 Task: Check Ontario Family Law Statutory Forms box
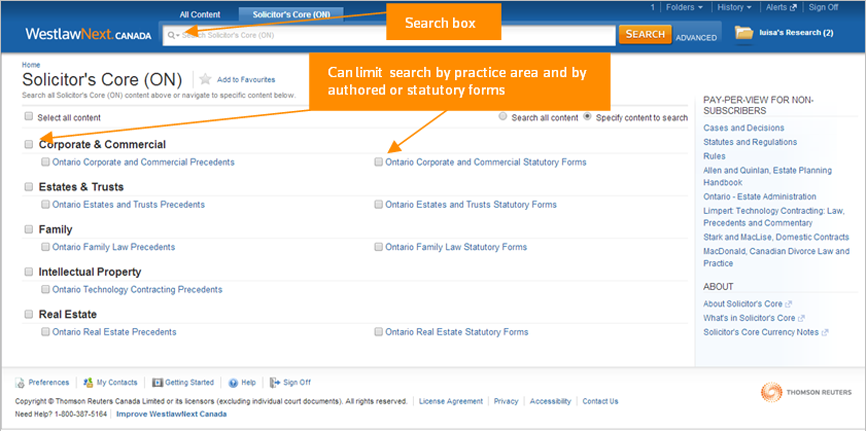click(378, 247)
